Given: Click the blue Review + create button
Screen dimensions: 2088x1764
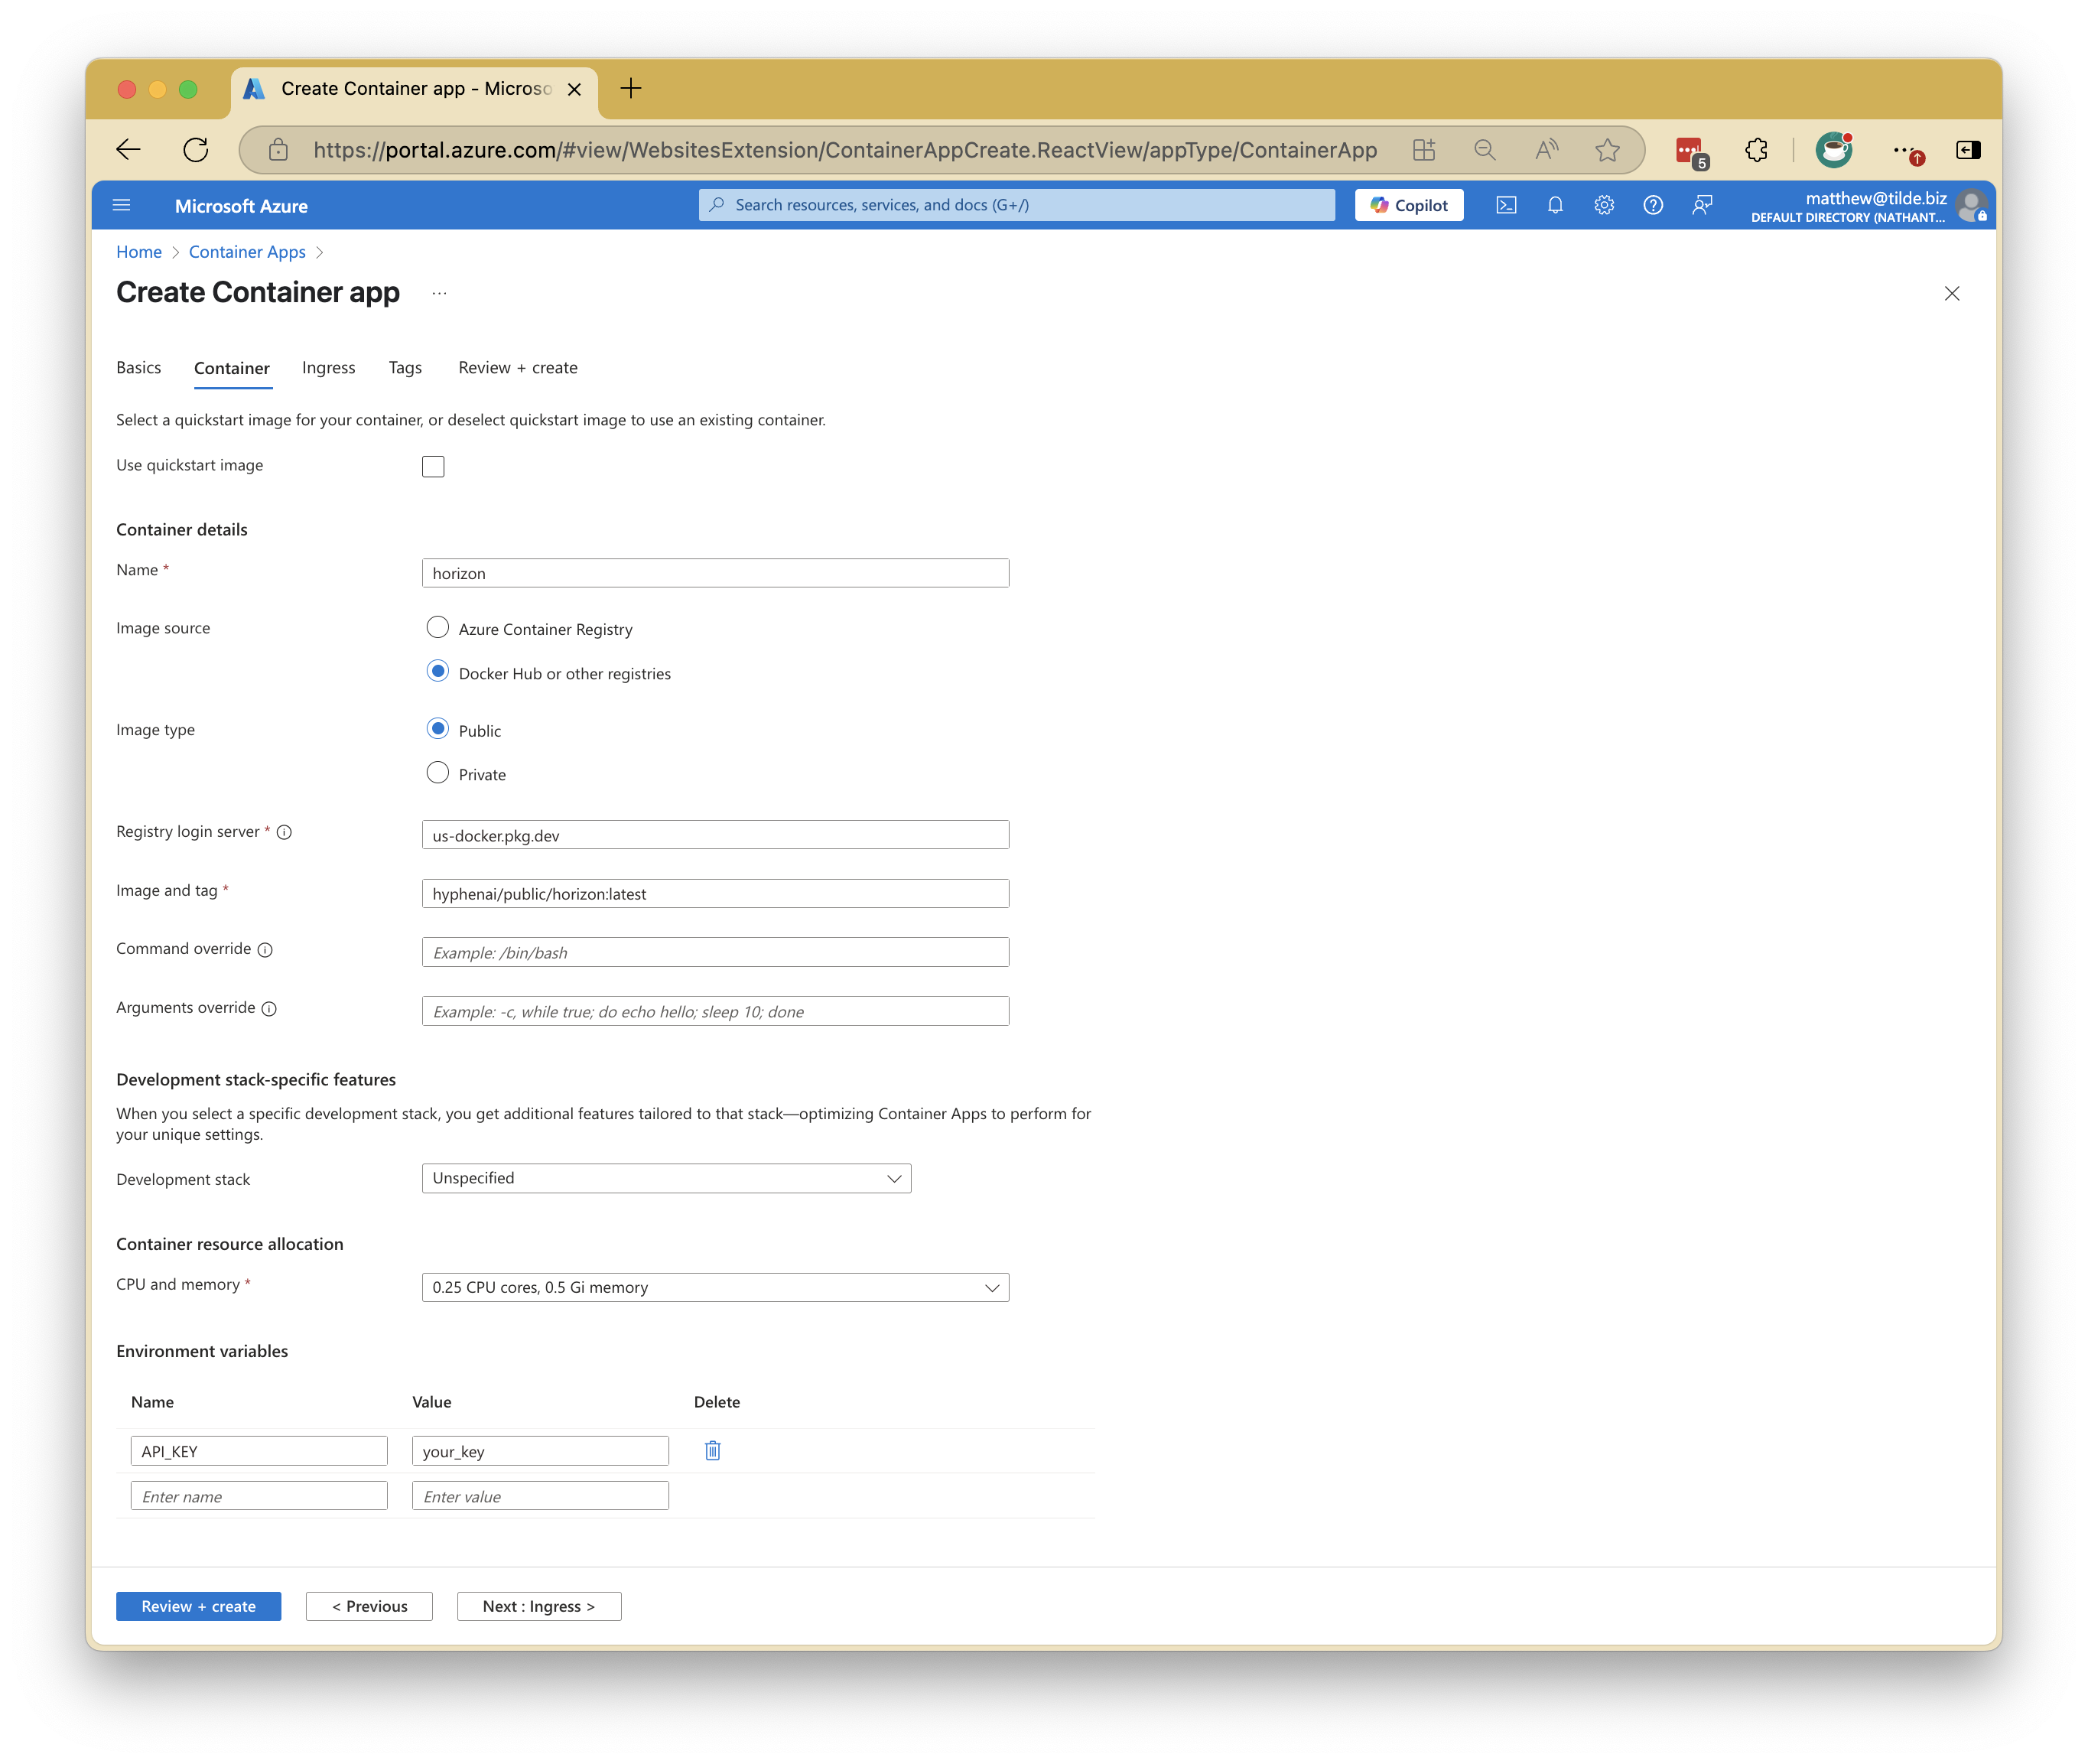Looking at the screenshot, I should click(x=198, y=1606).
